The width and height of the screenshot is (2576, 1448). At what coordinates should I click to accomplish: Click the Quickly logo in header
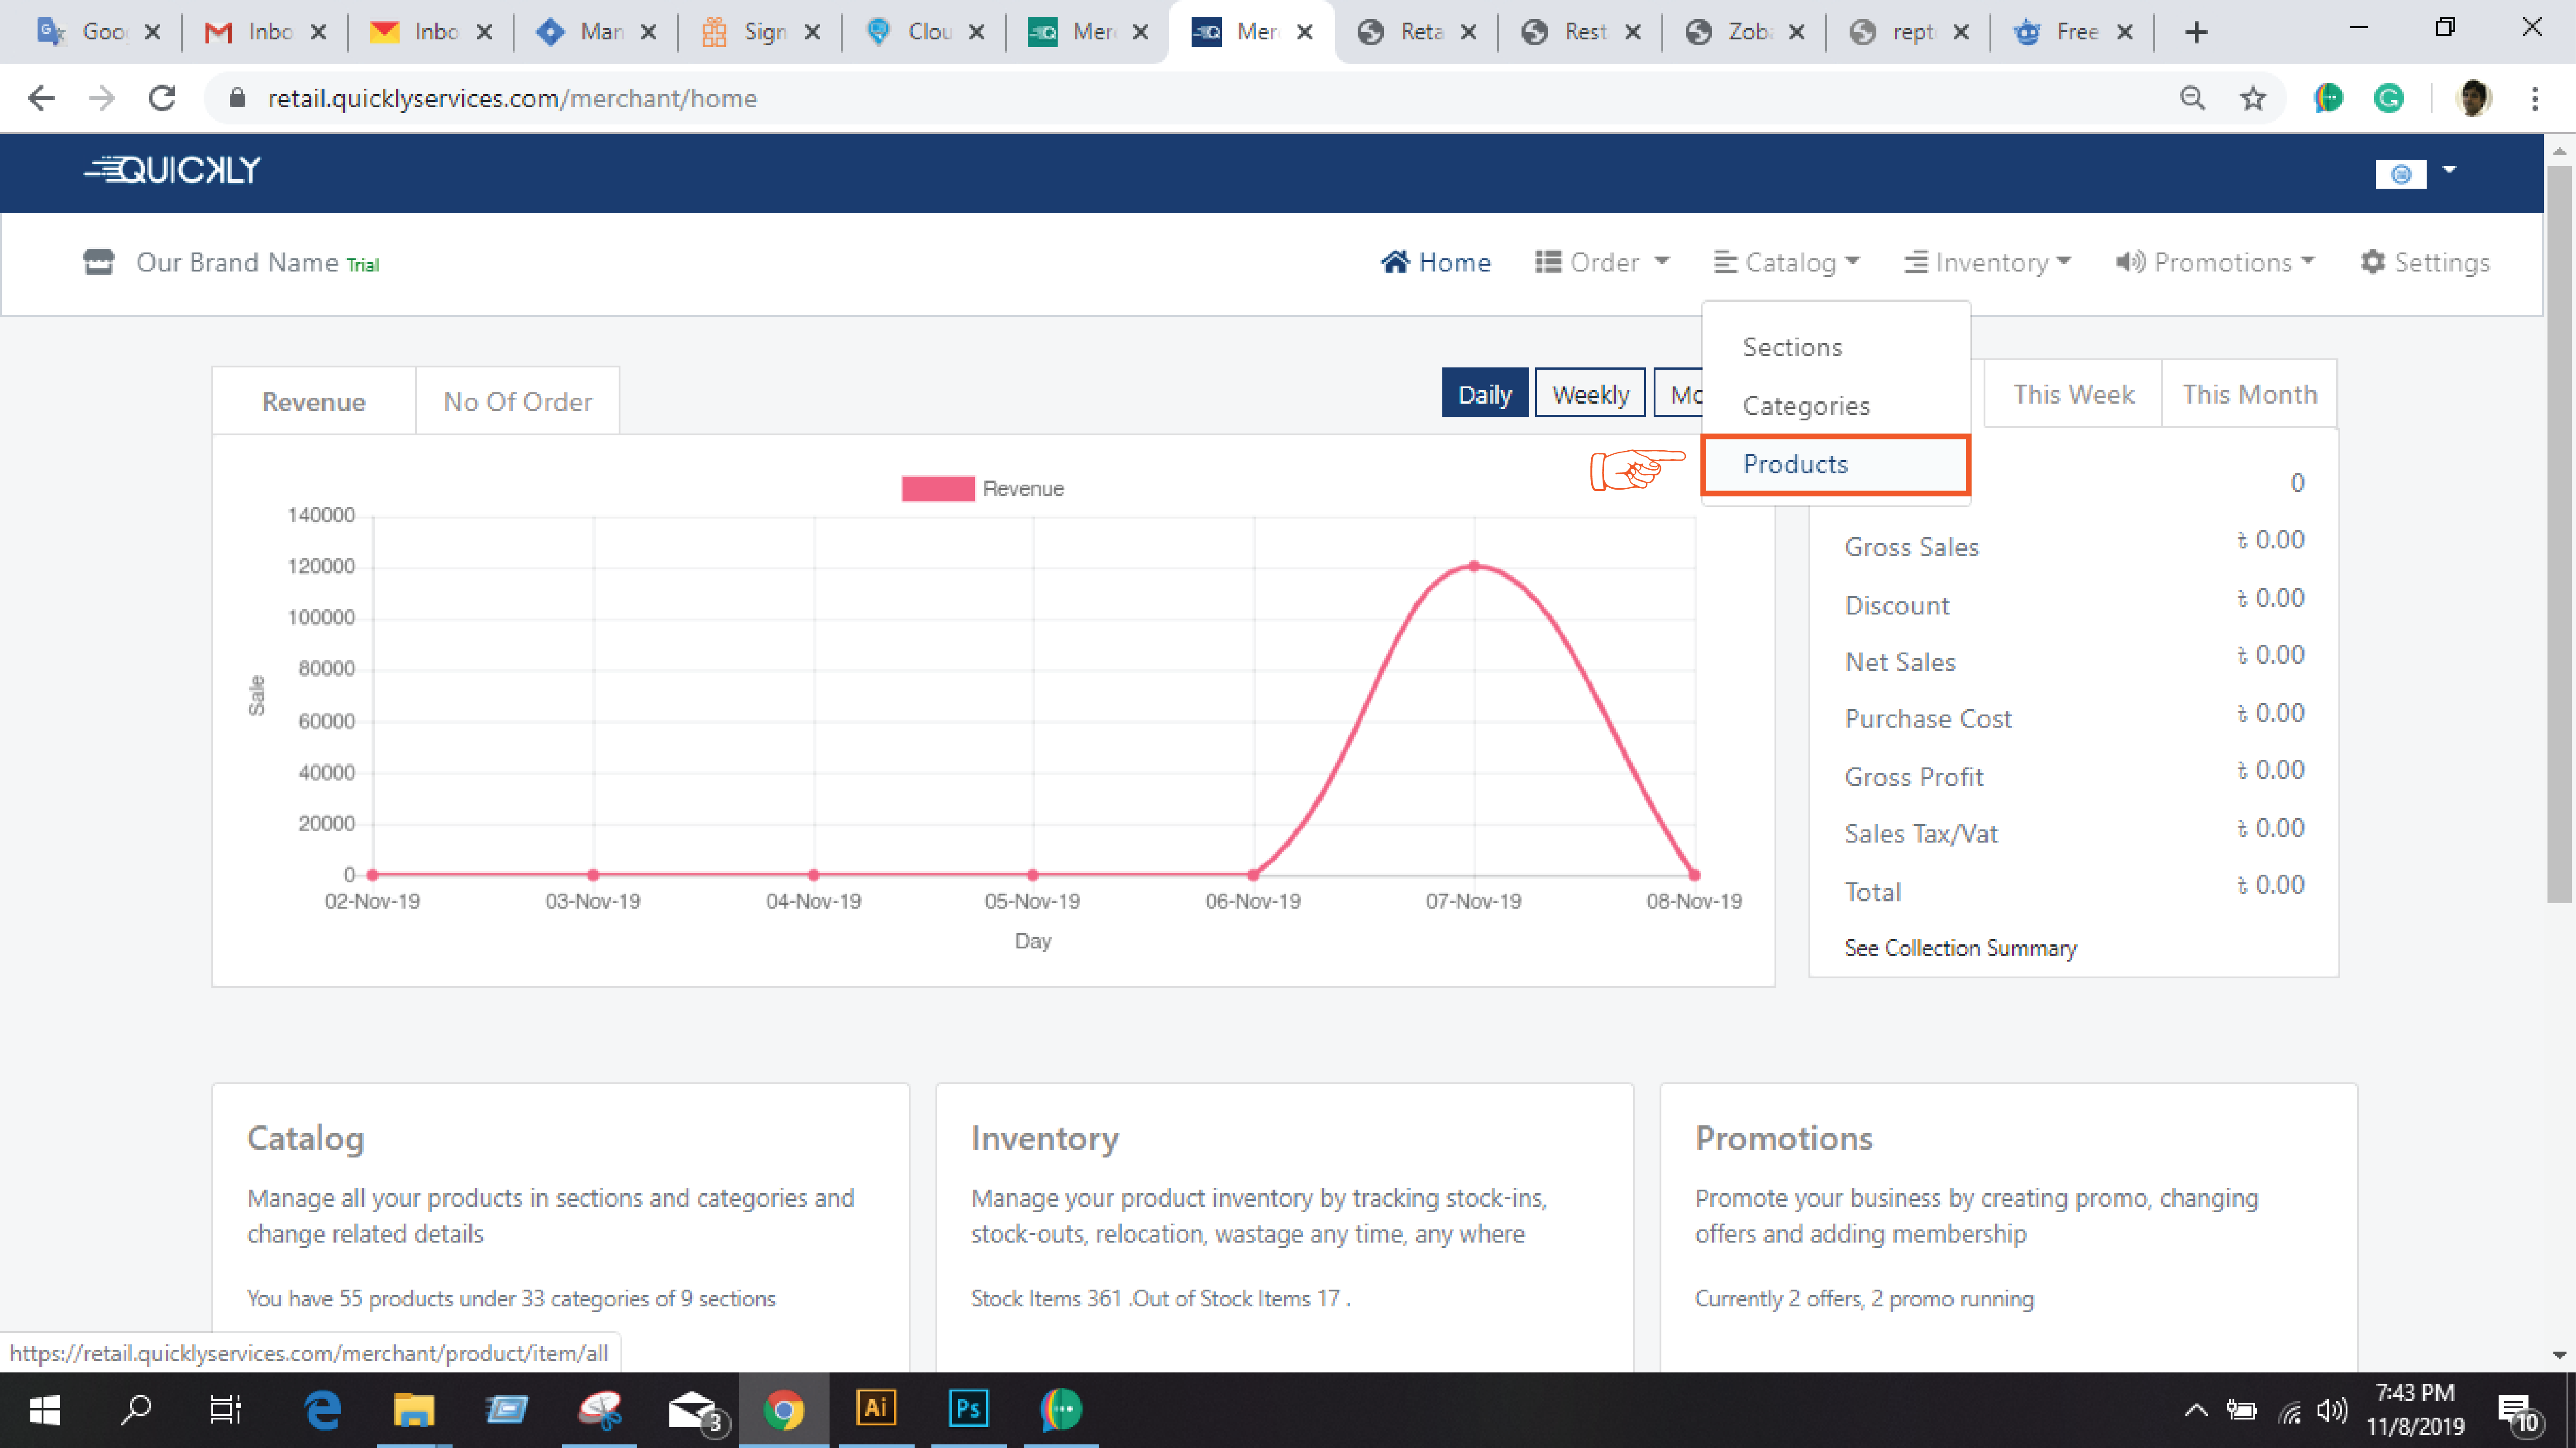click(172, 170)
